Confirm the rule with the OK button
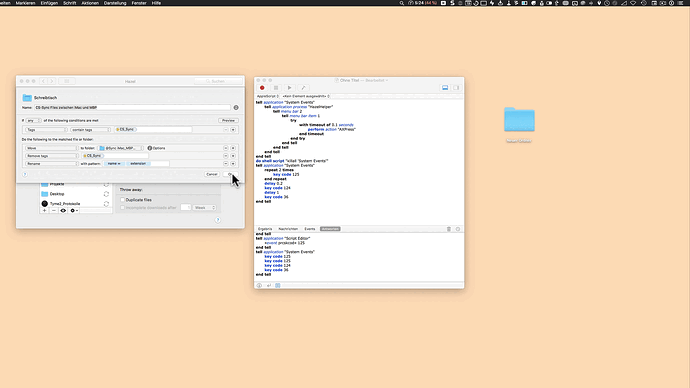Screen dimensions: 690x388 point(230,174)
